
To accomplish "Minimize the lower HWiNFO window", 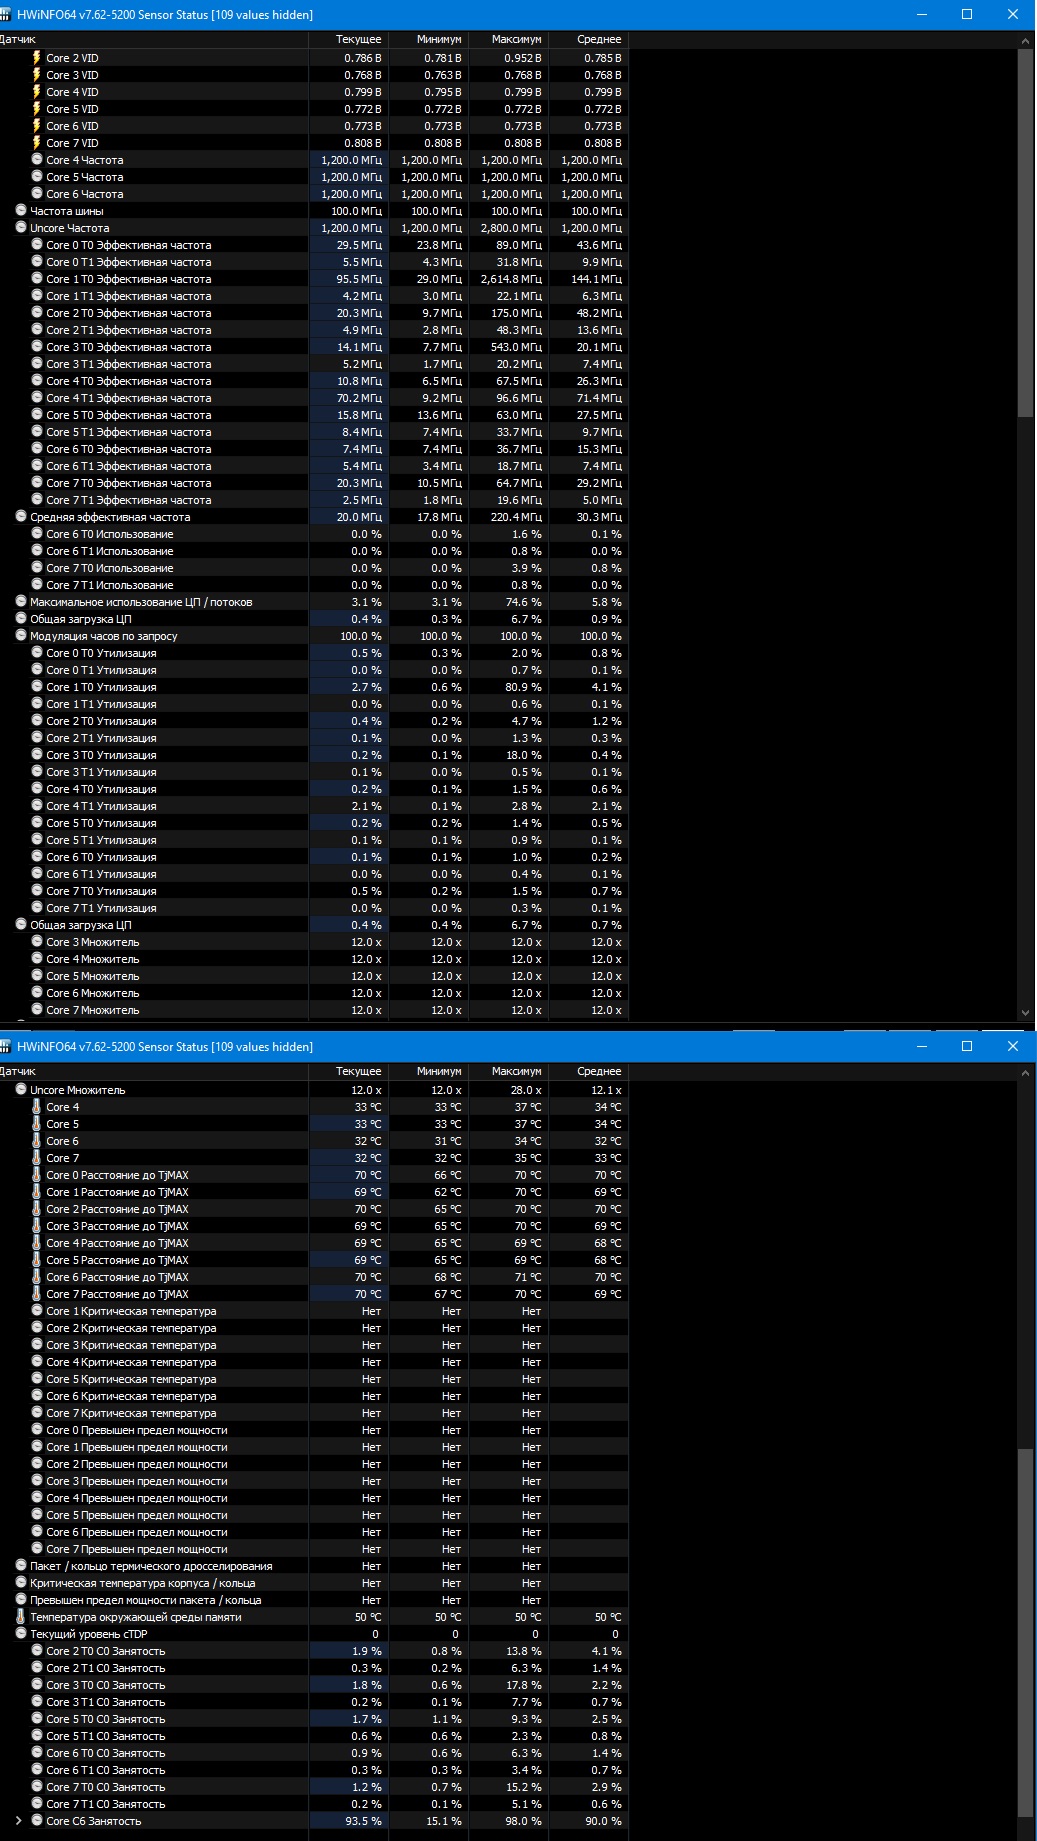I will tap(921, 1046).
